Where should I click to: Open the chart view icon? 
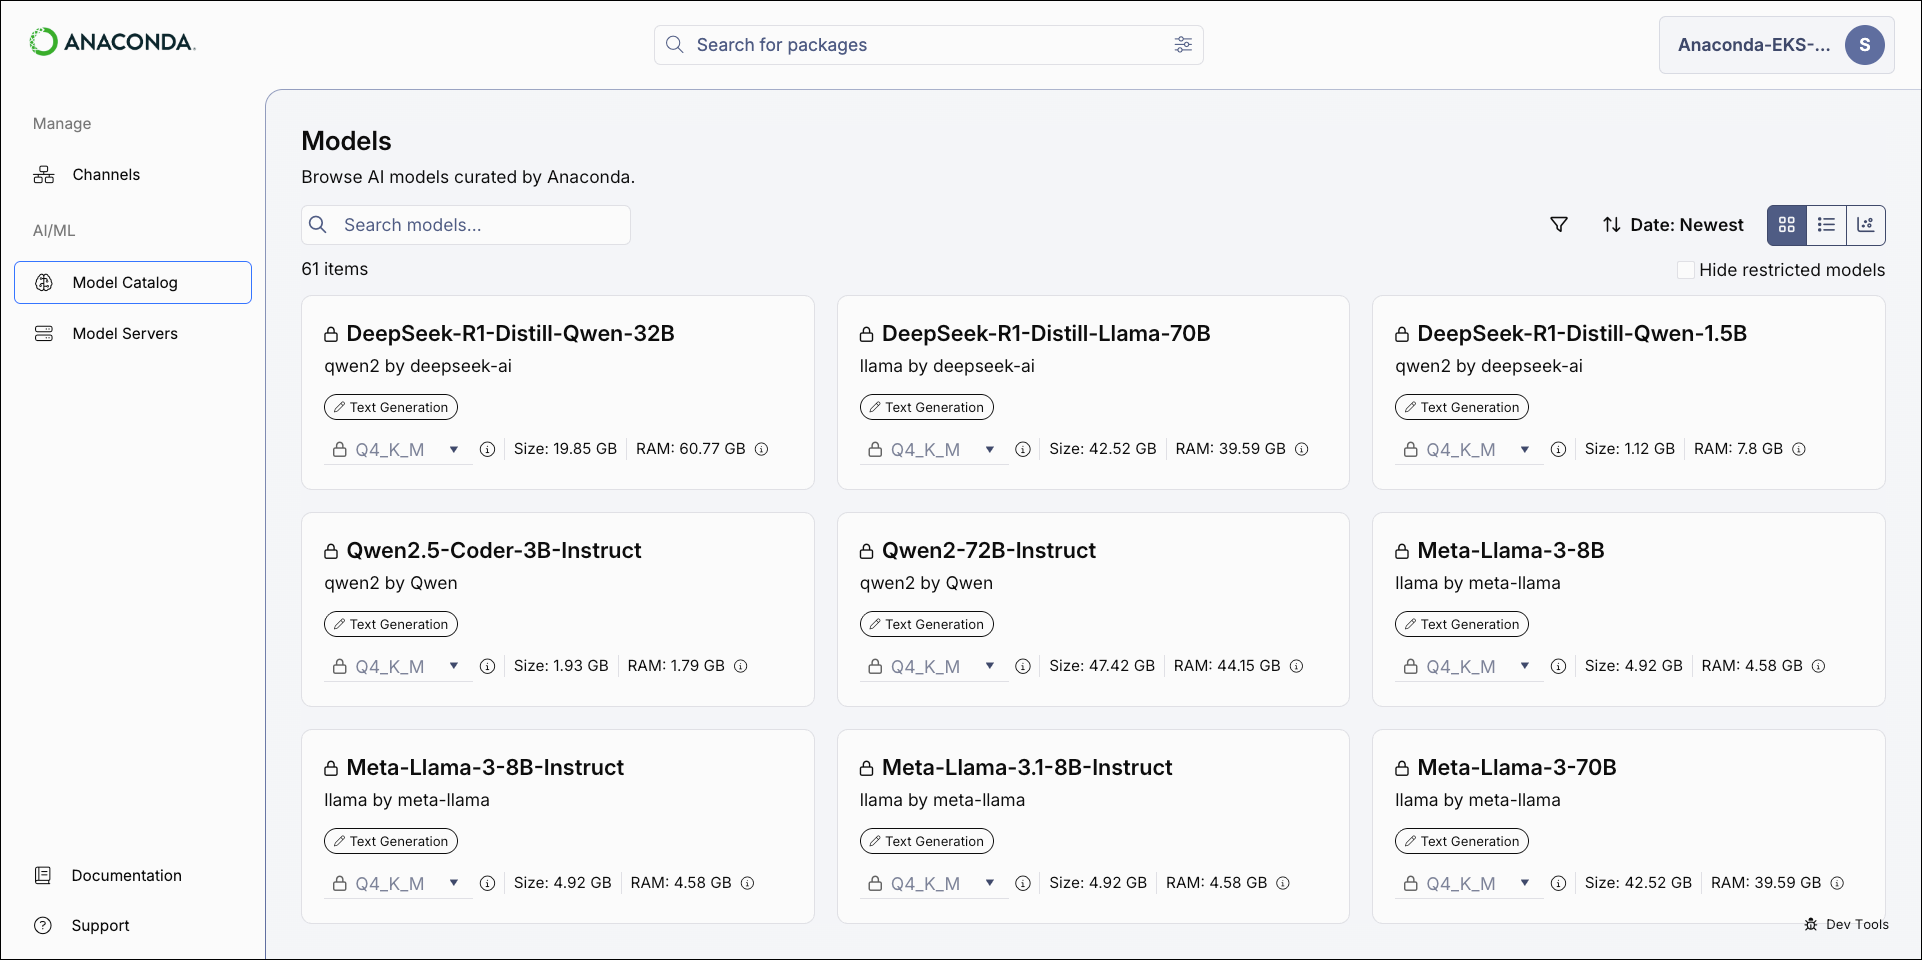(x=1866, y=225)
